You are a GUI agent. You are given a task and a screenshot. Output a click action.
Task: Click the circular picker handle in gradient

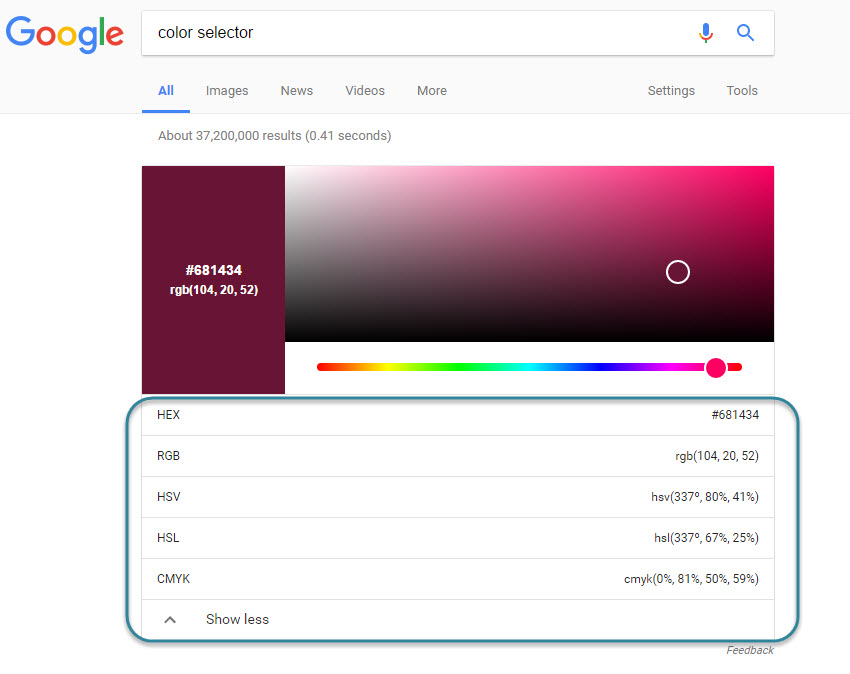pos(678,272)
